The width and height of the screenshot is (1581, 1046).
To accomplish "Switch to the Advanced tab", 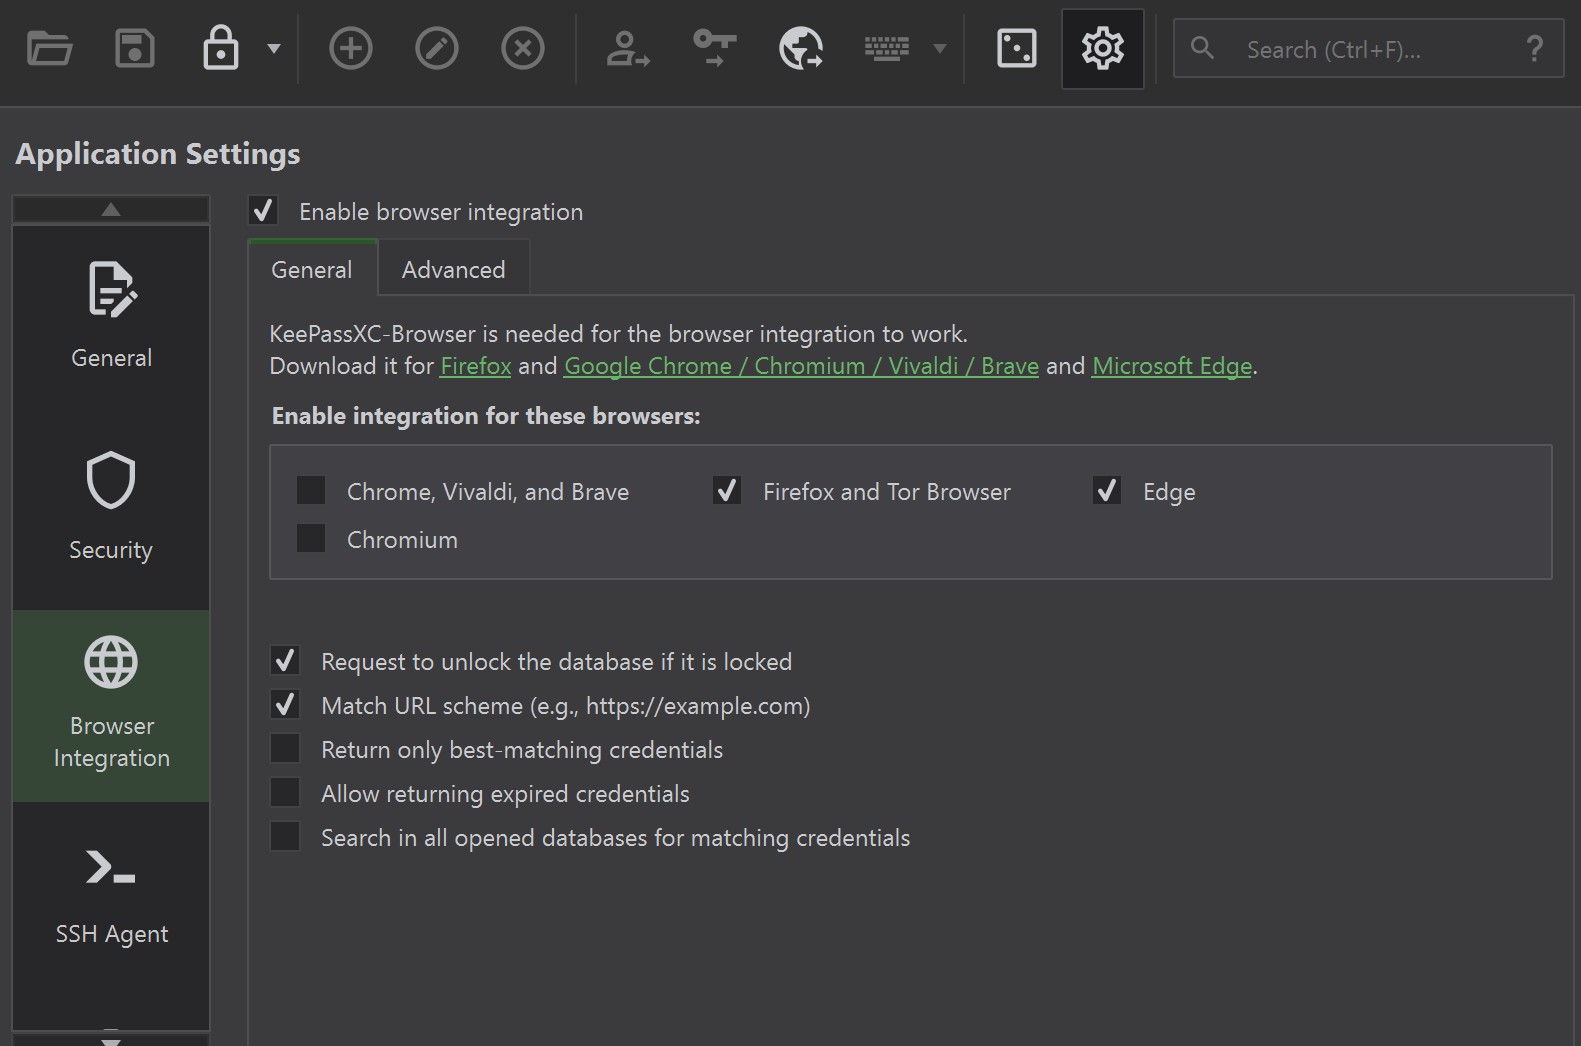I will click(453, 269).
